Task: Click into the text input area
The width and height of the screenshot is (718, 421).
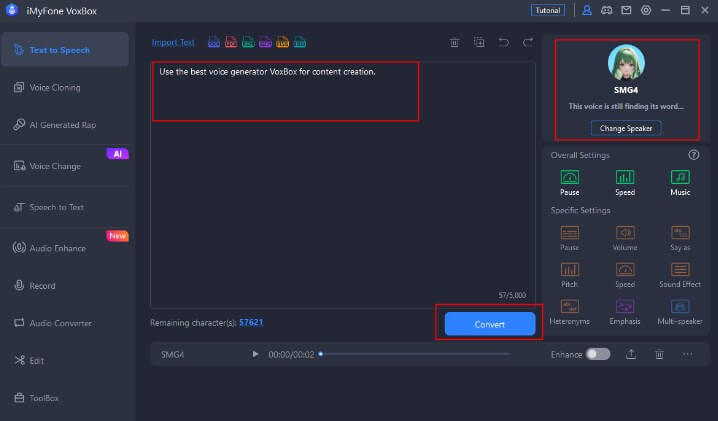Action: [x=343, y=185]
